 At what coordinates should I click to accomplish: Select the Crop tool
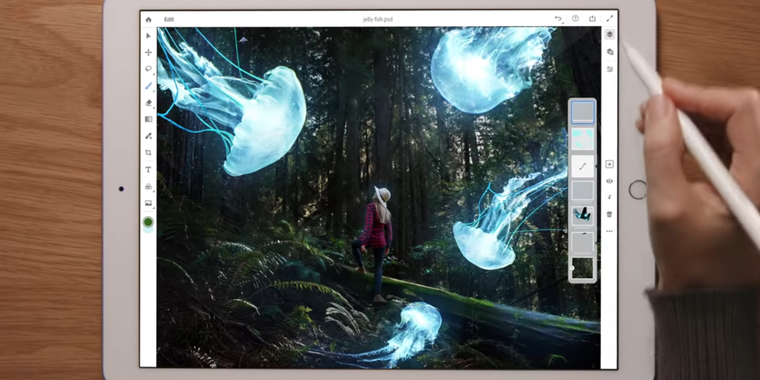(x=148, y=153)
